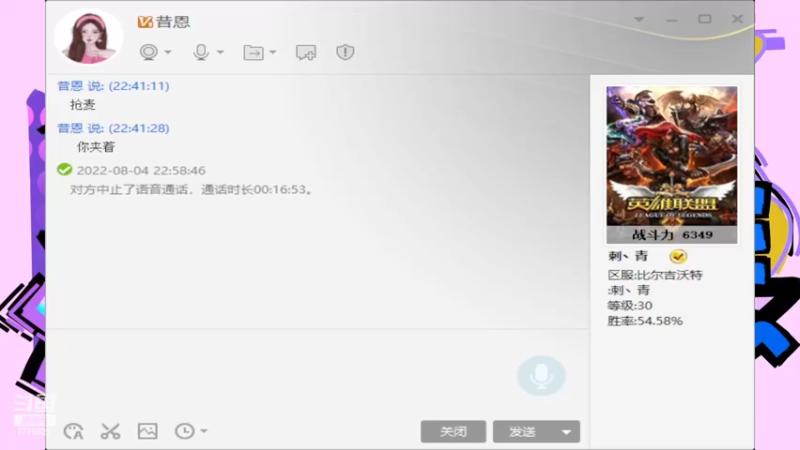Maximize the chat window
This screenshot has height=450, width=800.
pyautogui.click(x=705, y=19)
